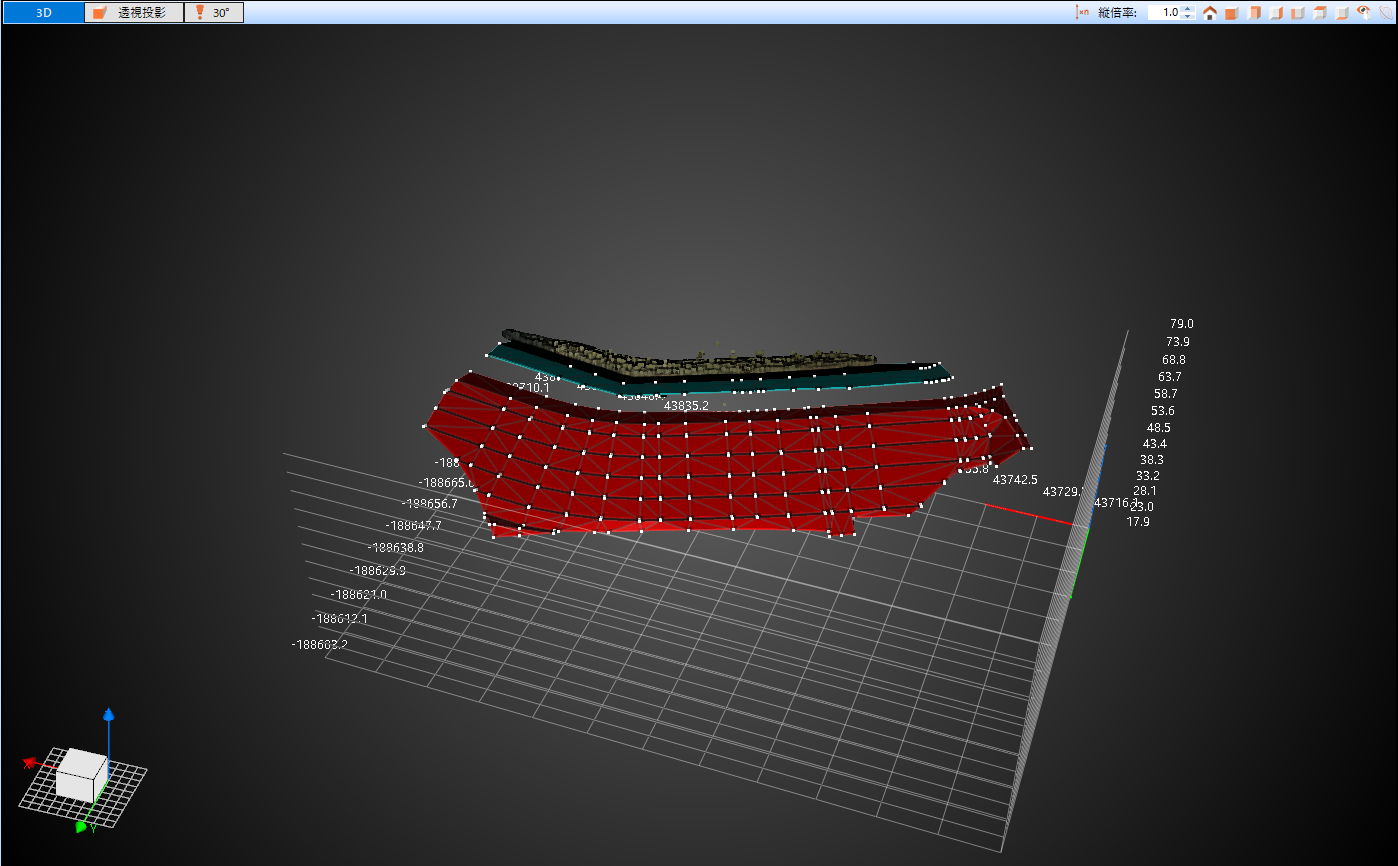Toggle the eye visibility icon in toolbar
Image resolution: width=1398 pixels, height=866 pixels.
[x=1364, y=13]
